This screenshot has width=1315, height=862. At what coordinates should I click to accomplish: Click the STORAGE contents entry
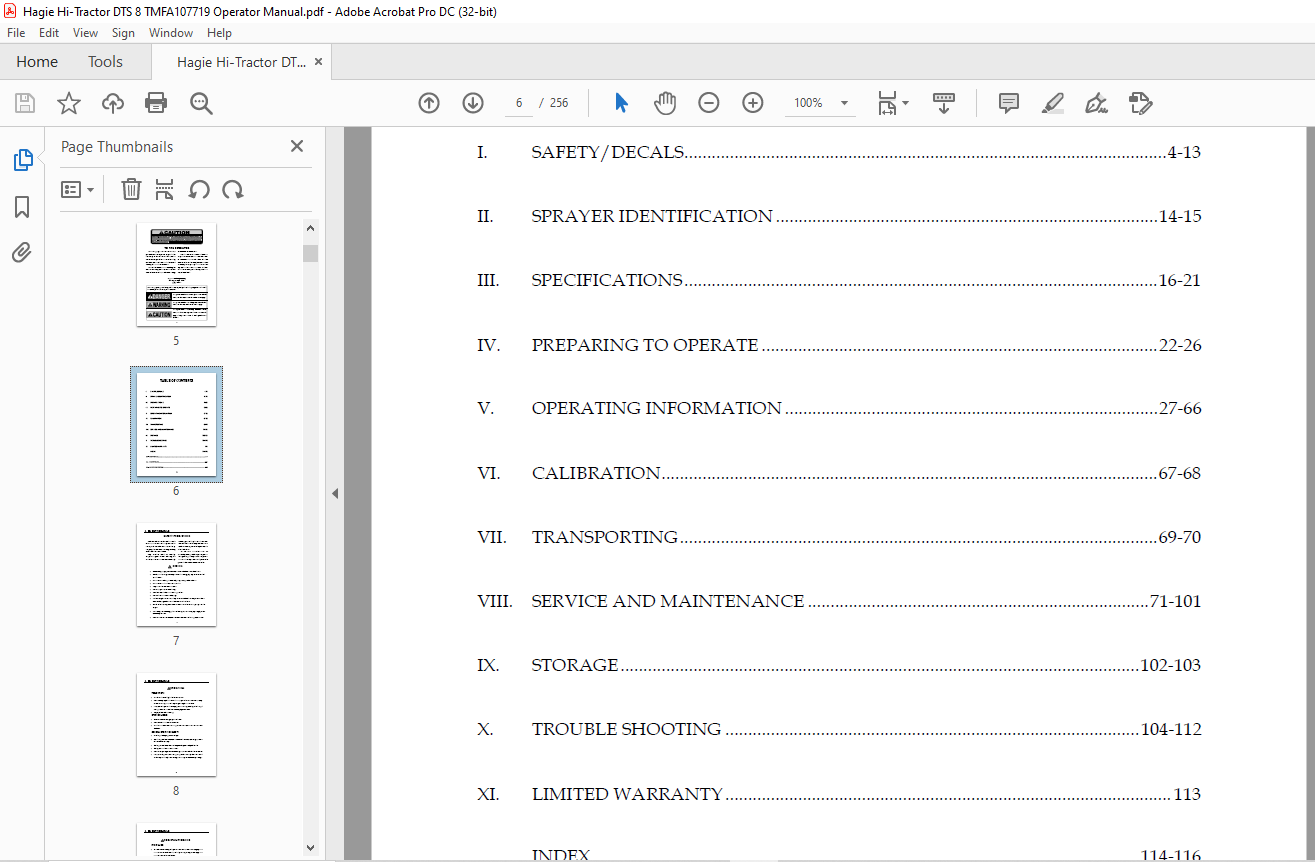coord(839,665)
